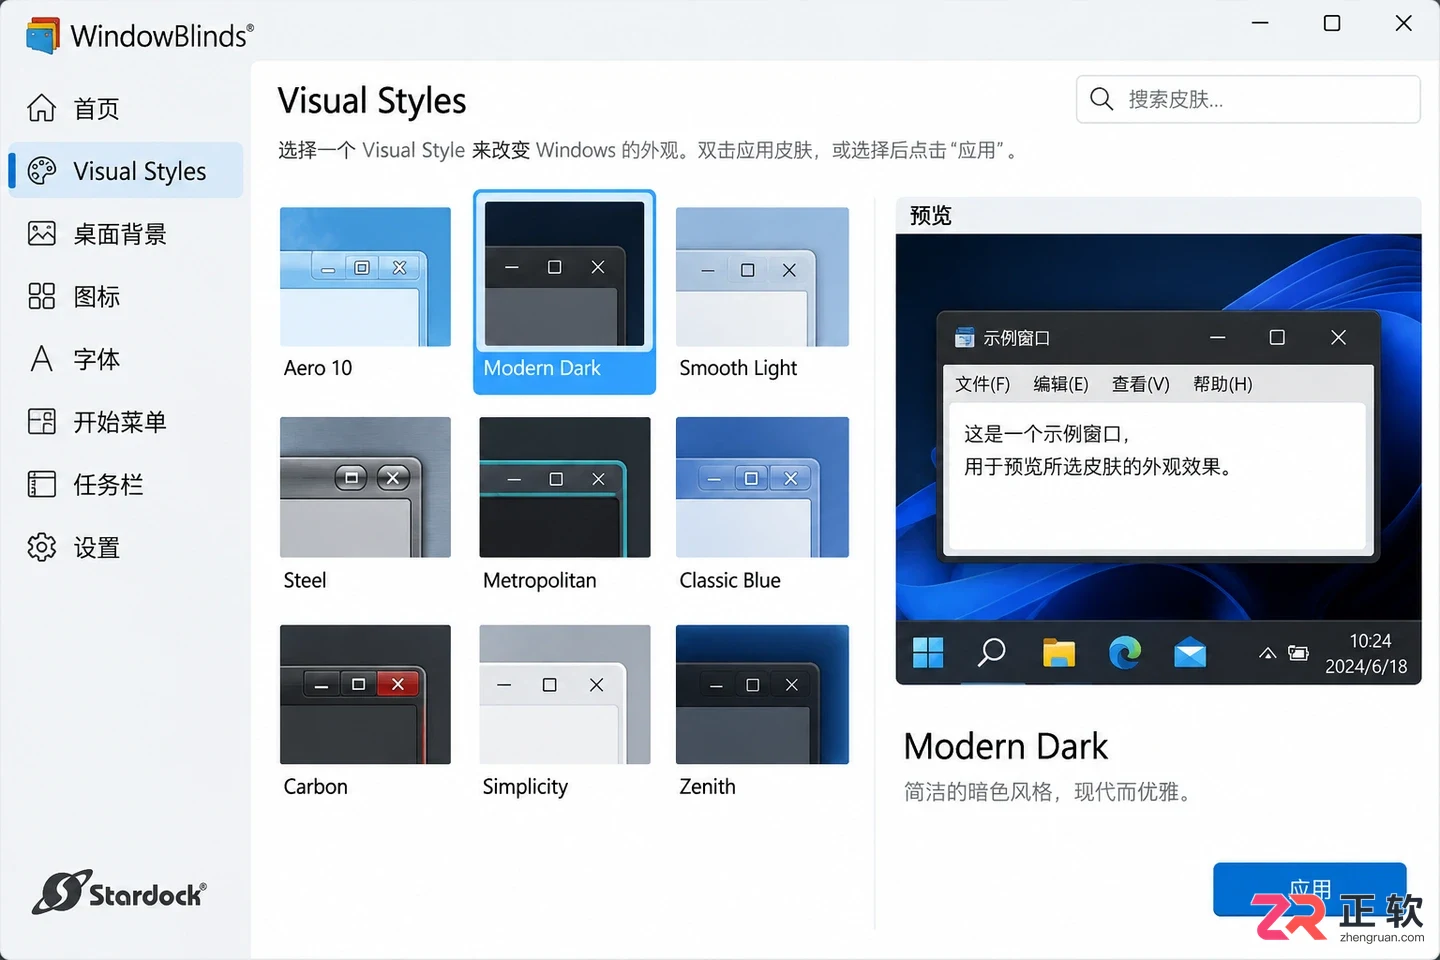Open 帮助(H) menu in sample window

pyautogui.click(x=1222, y=384)
